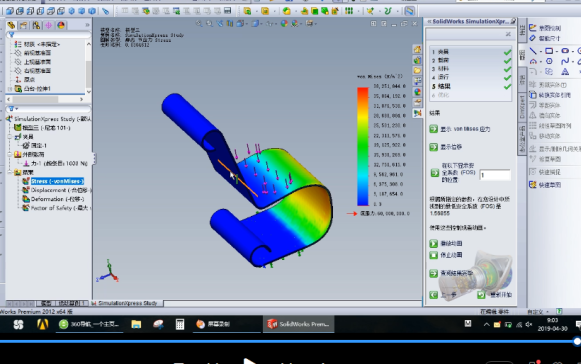Click the von Mises color legend bar

[x=363, y=146]
